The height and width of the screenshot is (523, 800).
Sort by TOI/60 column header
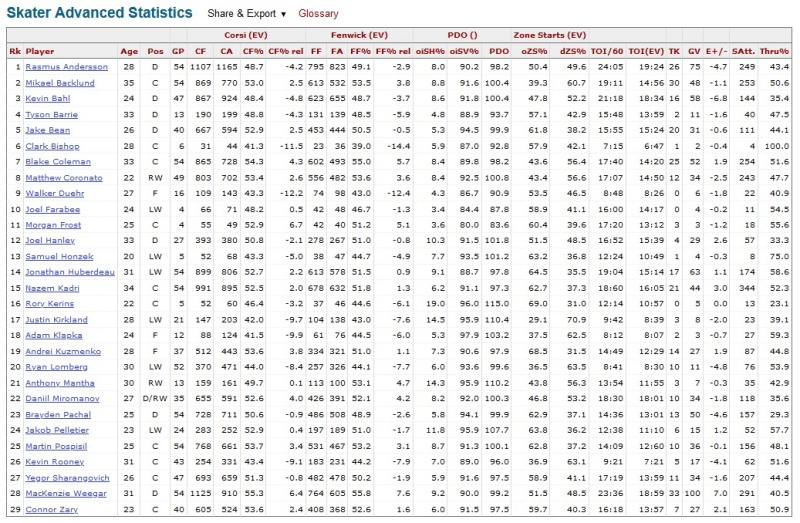[607, 51]
